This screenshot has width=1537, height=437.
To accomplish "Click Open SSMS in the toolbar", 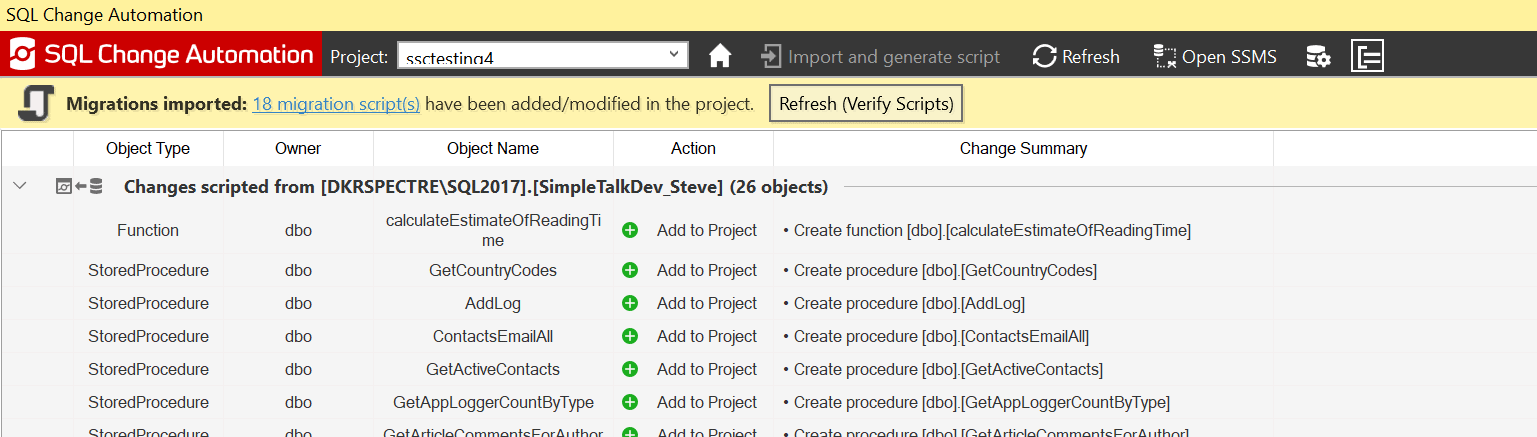I will pos(1215,57).
